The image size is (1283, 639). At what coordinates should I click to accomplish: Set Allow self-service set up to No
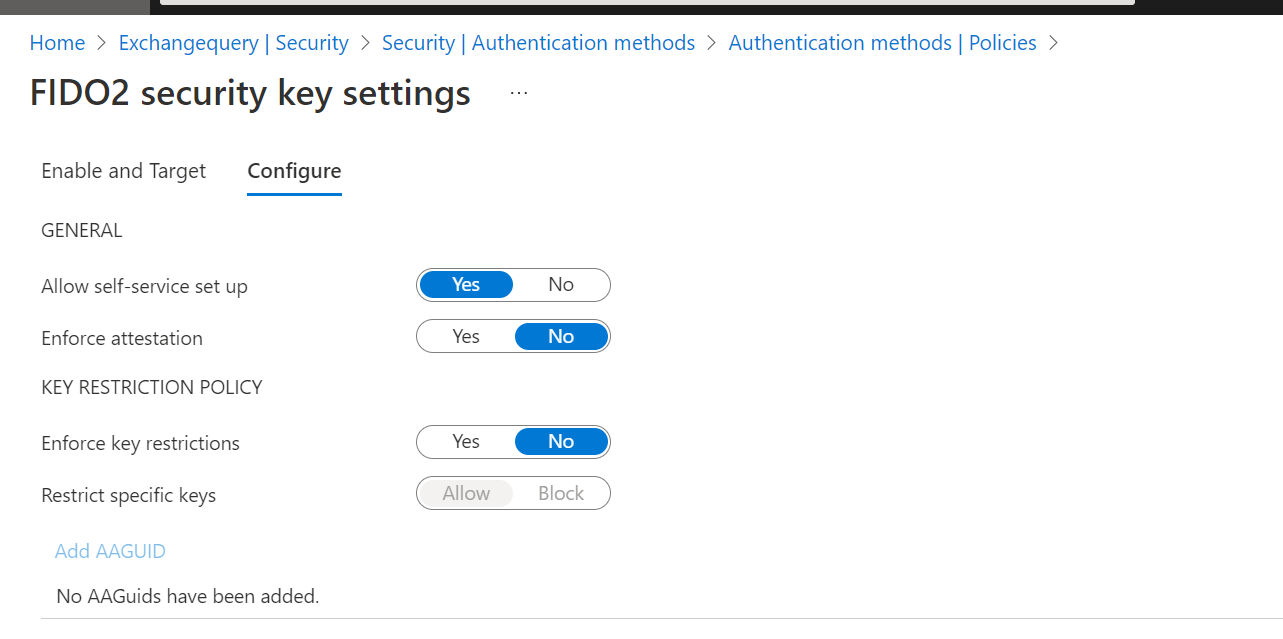(561, 285)
